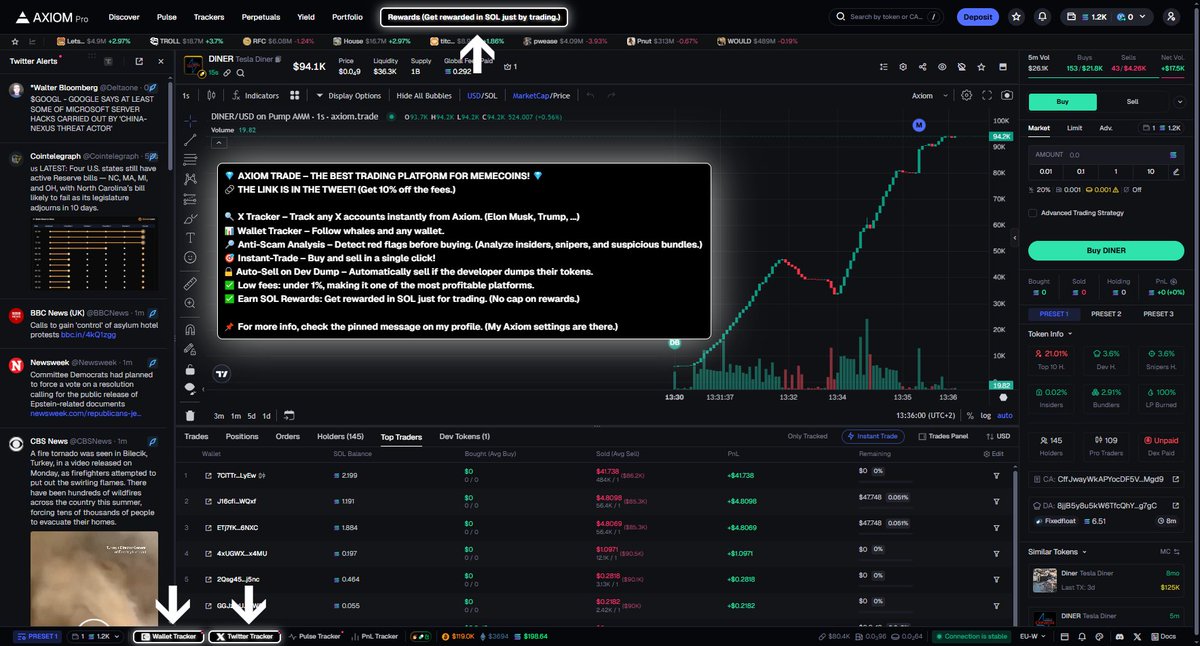Open 1s timeframe interval selector
This screenshot has height=646, width=1200.
pos(186,95)
